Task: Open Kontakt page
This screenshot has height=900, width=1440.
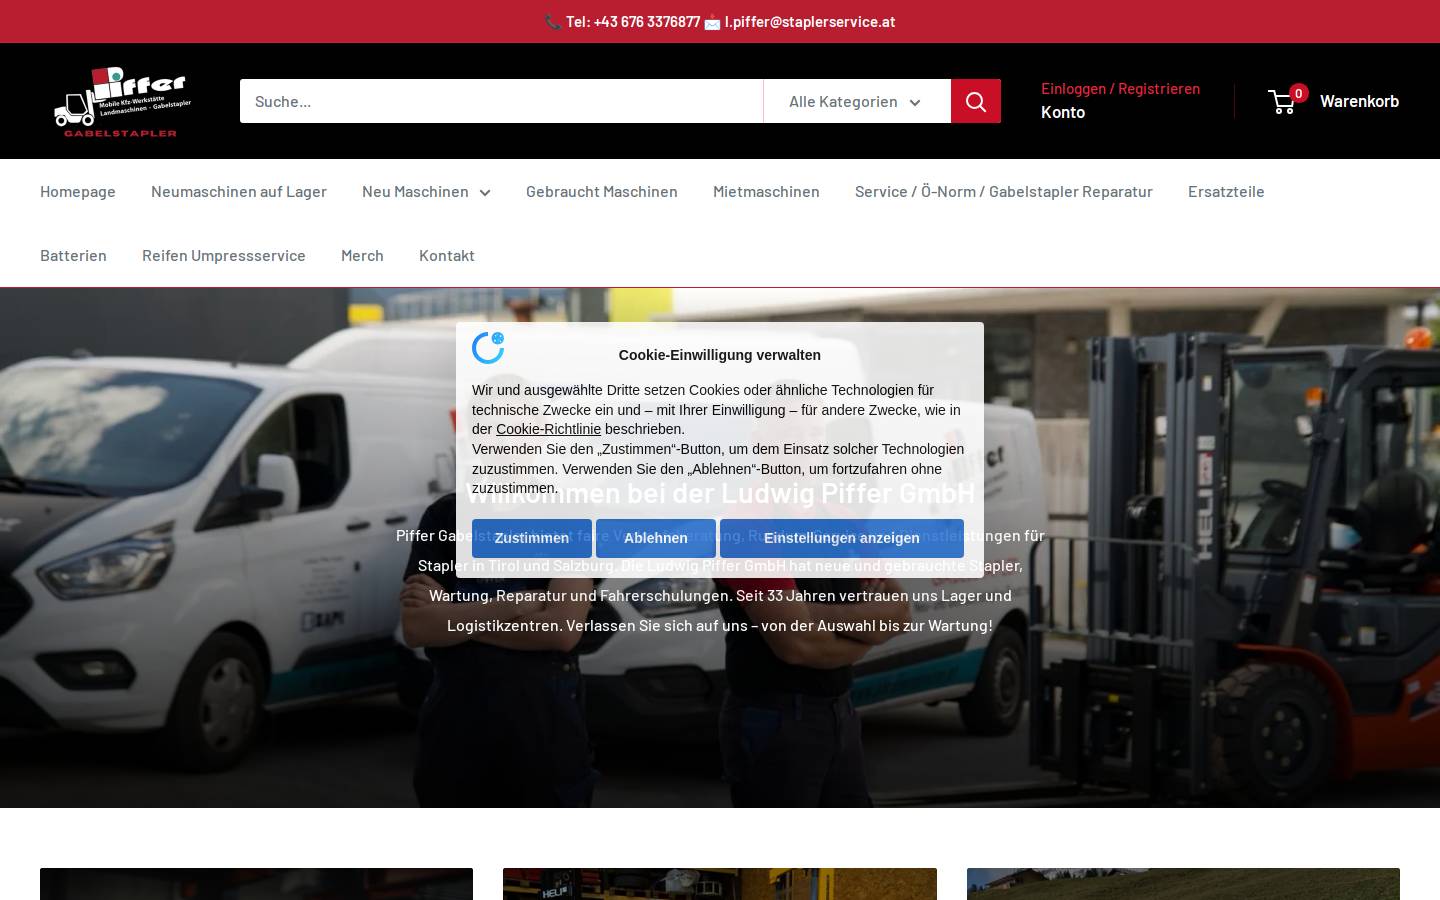Action: pos(447,255)
